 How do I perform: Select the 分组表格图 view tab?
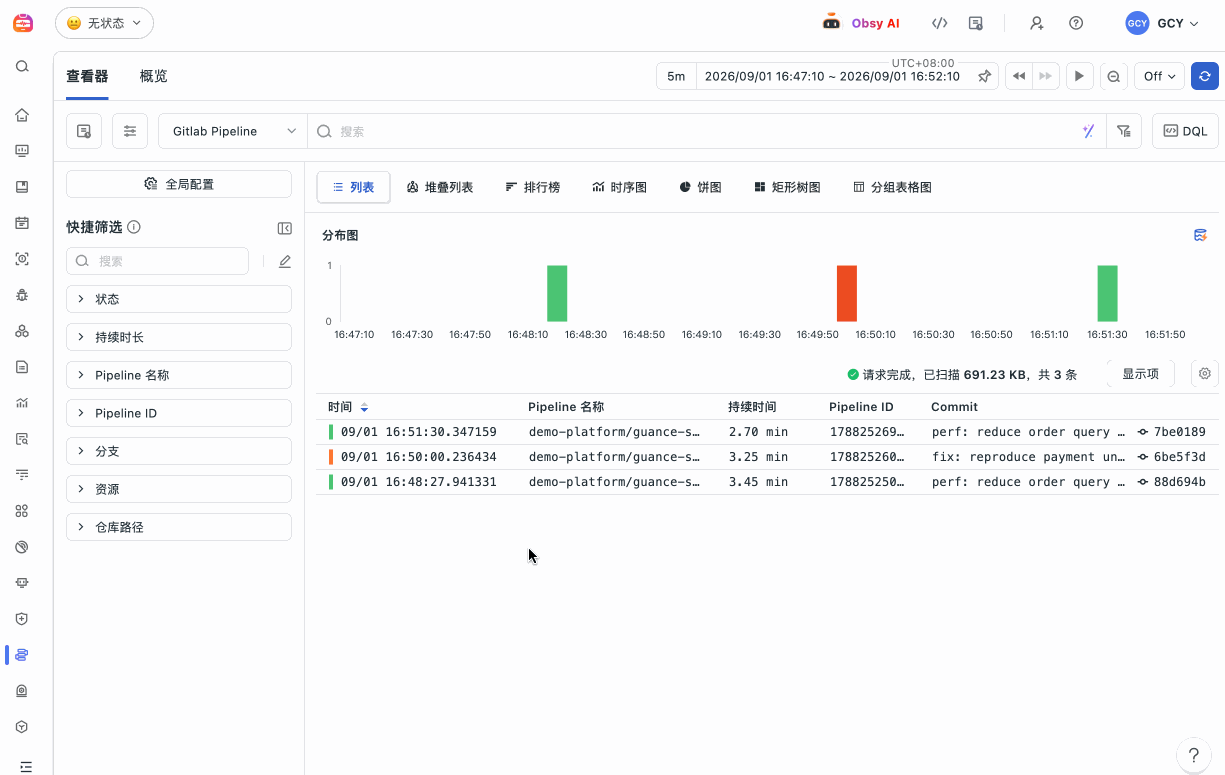point(892,187)
